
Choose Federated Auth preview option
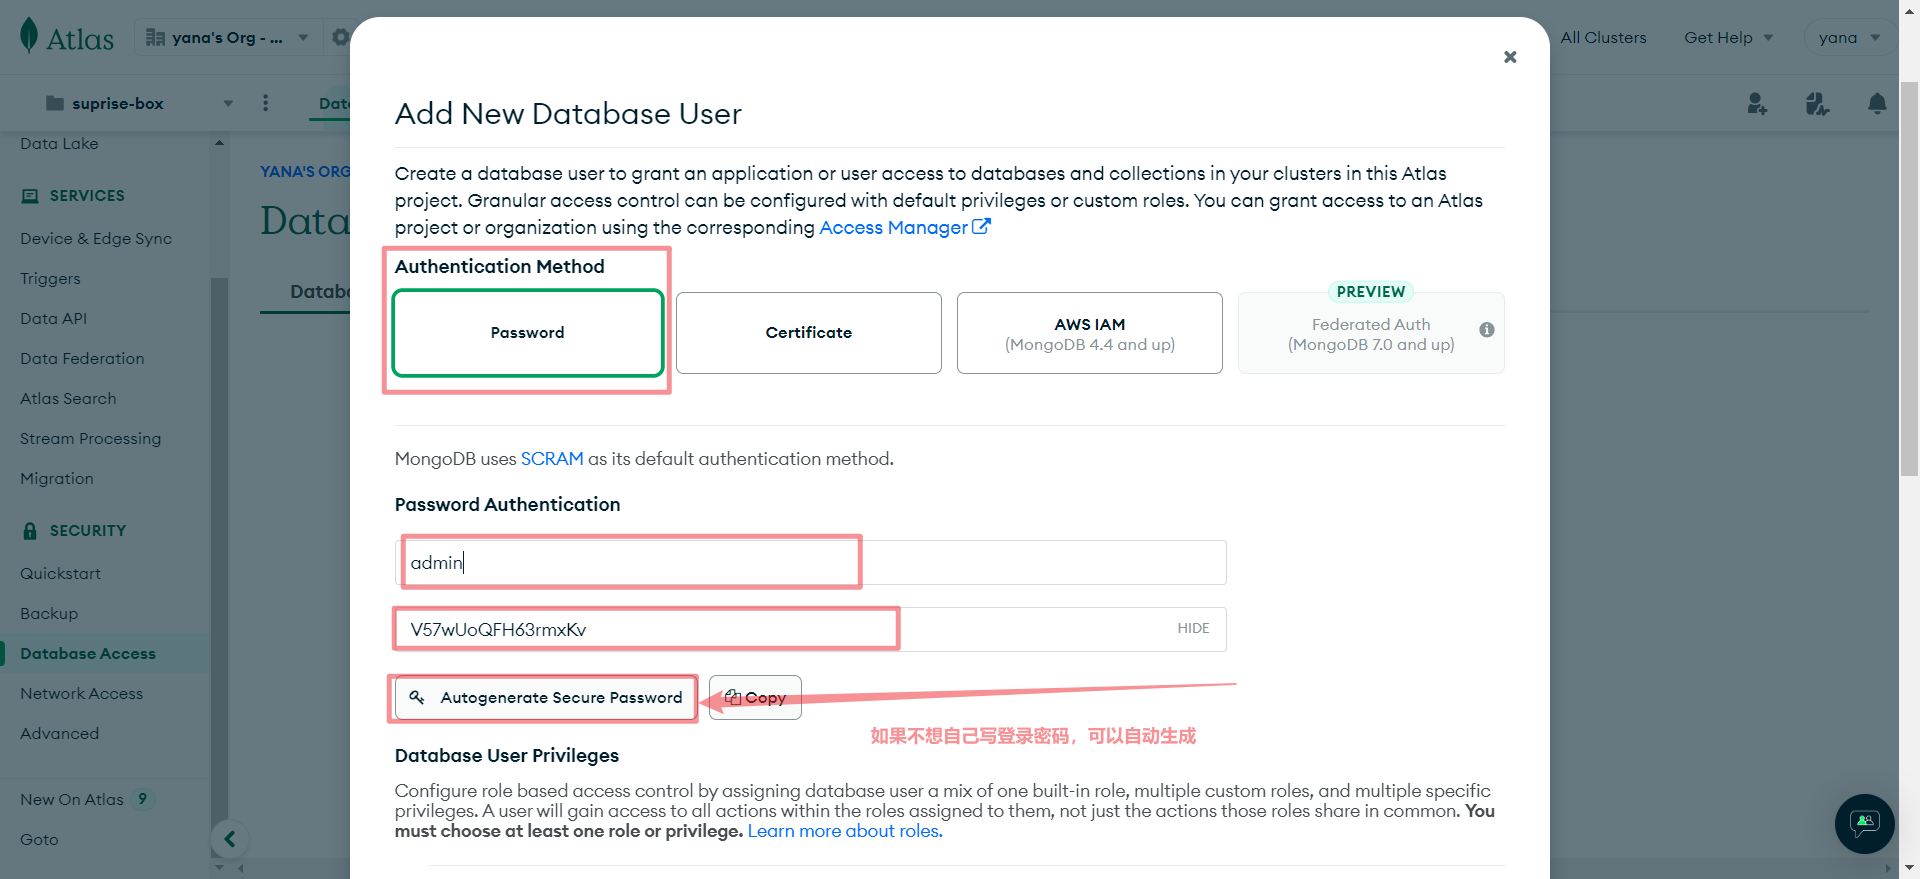(x=1371, y=333)
